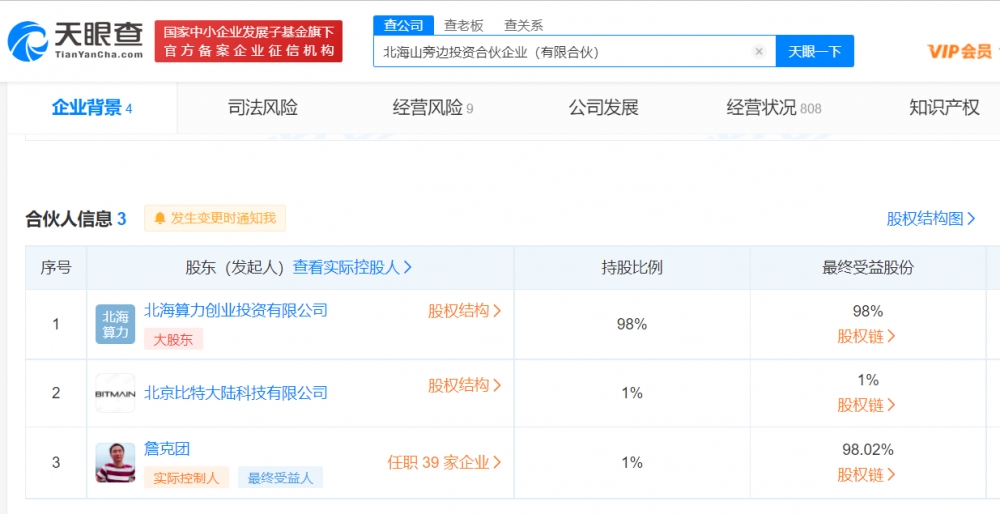Open 北京比特大陆科技有限公司 company link

click(x=236, y=392)
